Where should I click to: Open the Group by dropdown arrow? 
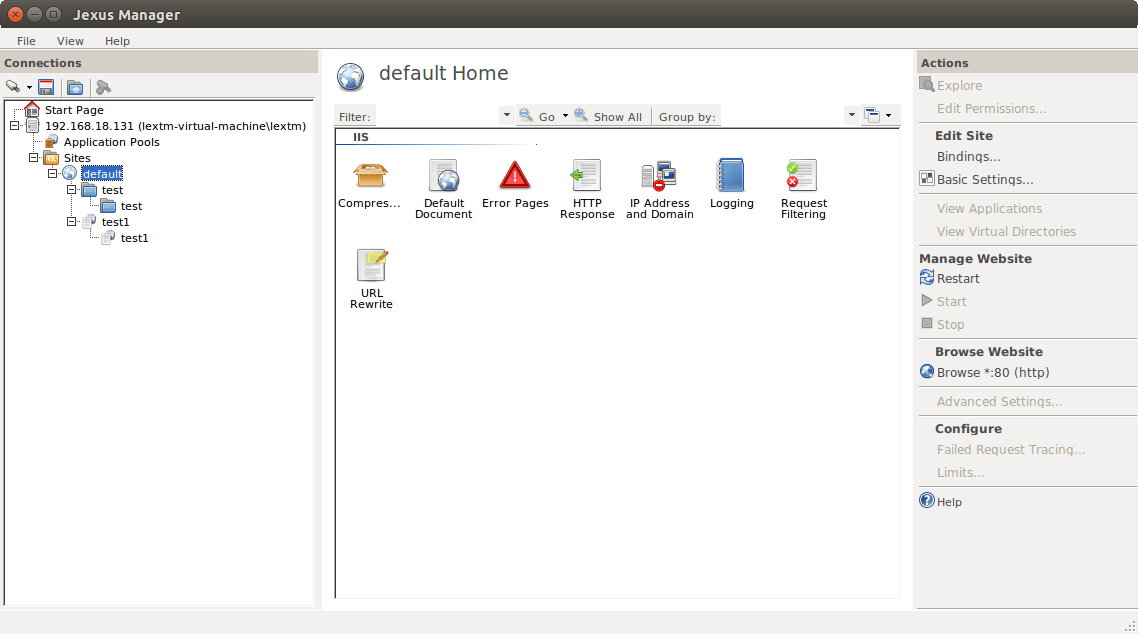tap(851, 115)
